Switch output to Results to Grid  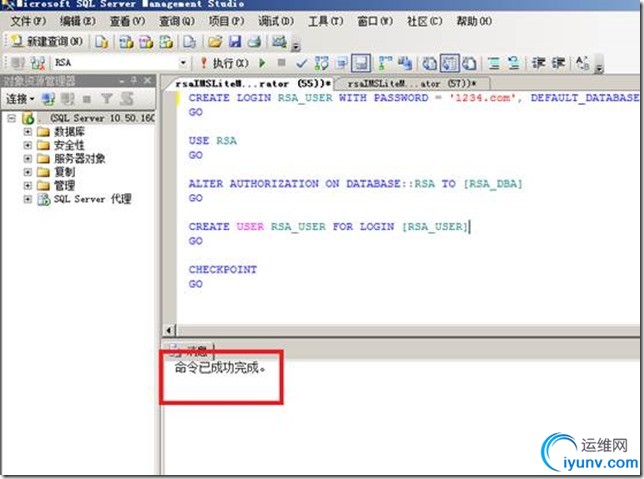coord(450,63)
